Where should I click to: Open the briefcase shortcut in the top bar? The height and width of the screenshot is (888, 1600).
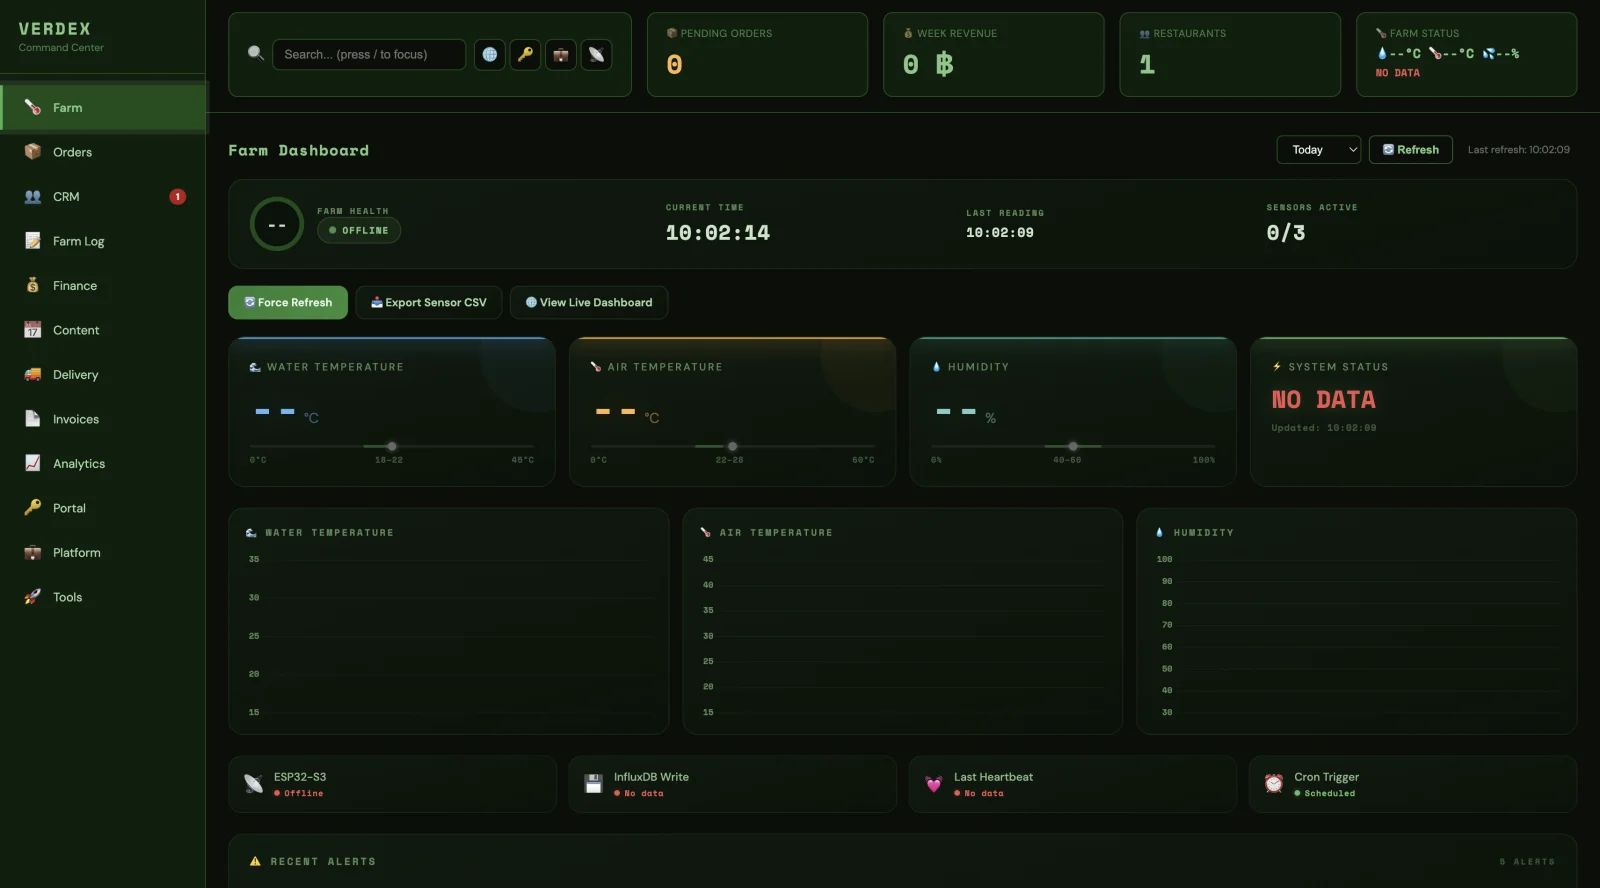pos(561,55)
